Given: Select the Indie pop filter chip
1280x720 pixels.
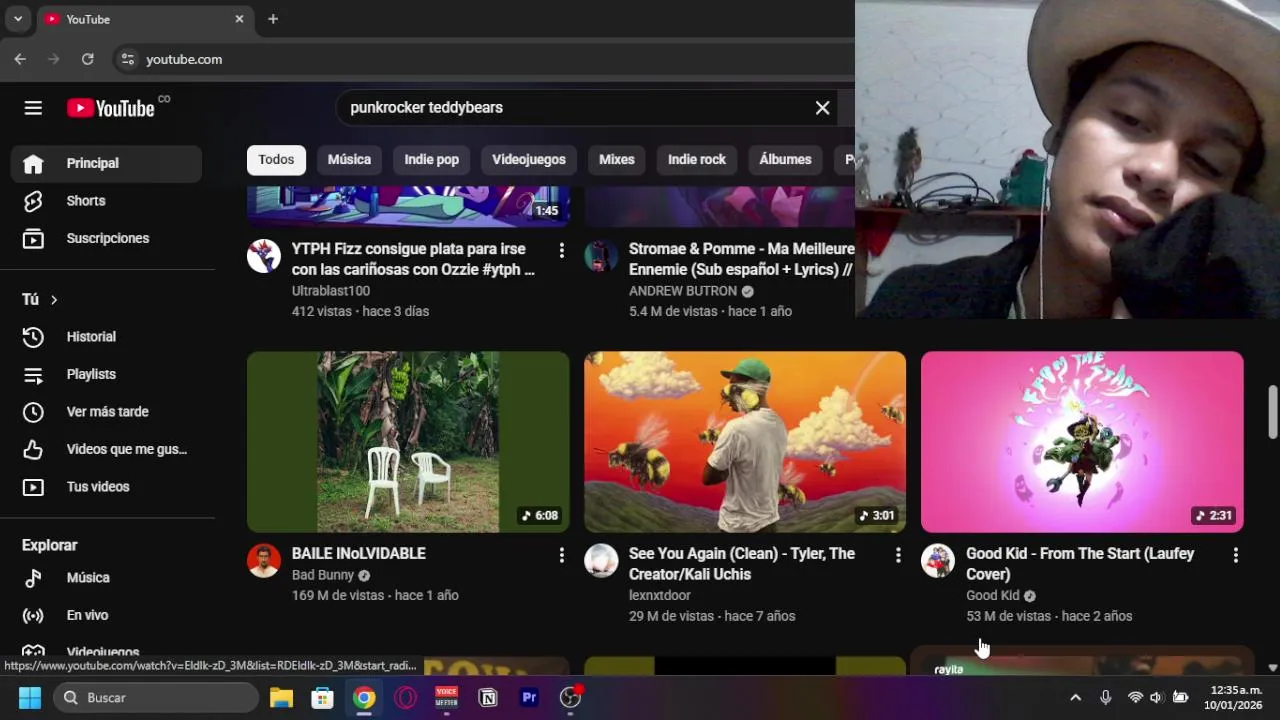Looking at the screenshot, I should (432, 160).
